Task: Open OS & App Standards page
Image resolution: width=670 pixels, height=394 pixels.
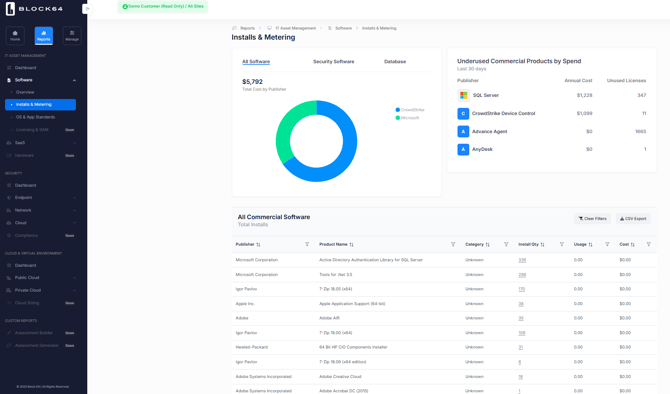Action: pos(35,117)
